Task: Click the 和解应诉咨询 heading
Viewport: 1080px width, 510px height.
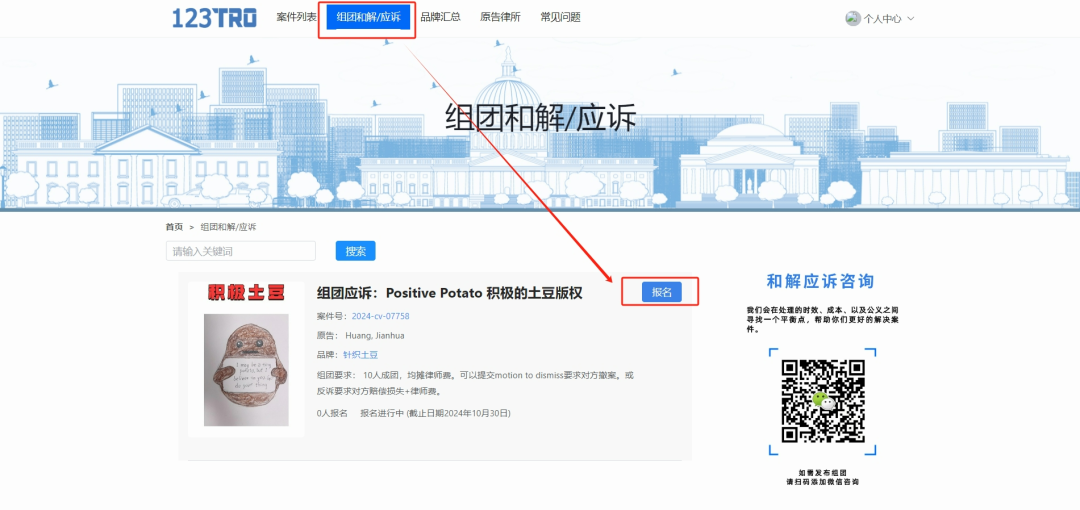Action: (x=821, y=281)
